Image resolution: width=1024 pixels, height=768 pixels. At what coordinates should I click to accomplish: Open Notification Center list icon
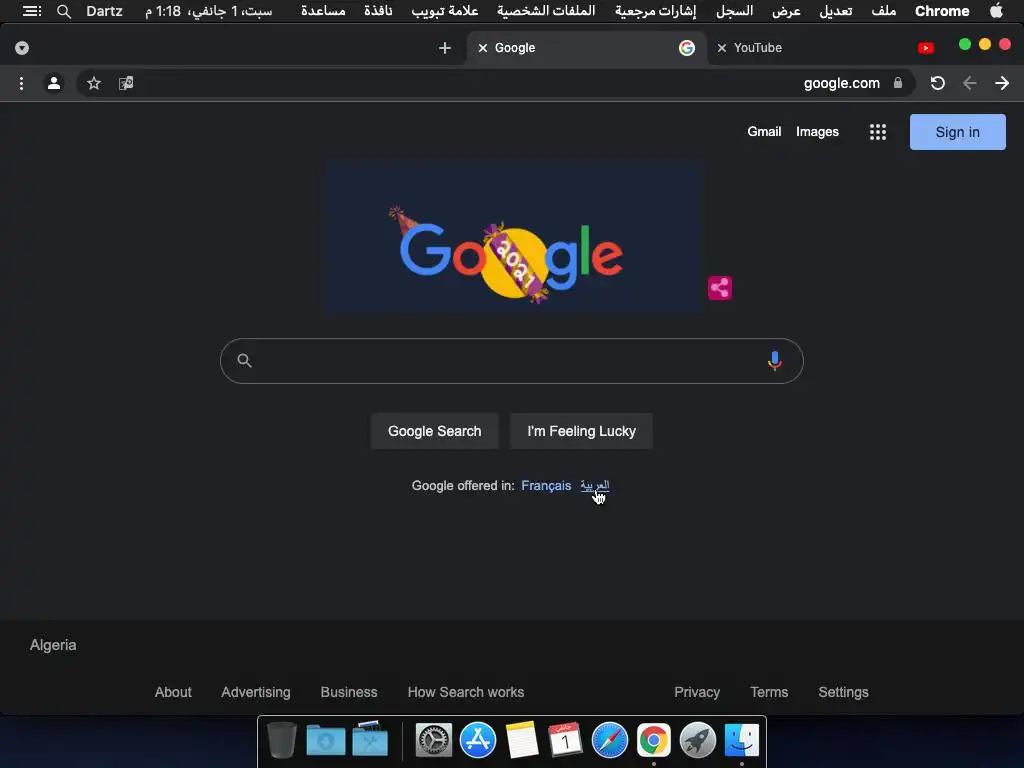(x=32, y=11)
